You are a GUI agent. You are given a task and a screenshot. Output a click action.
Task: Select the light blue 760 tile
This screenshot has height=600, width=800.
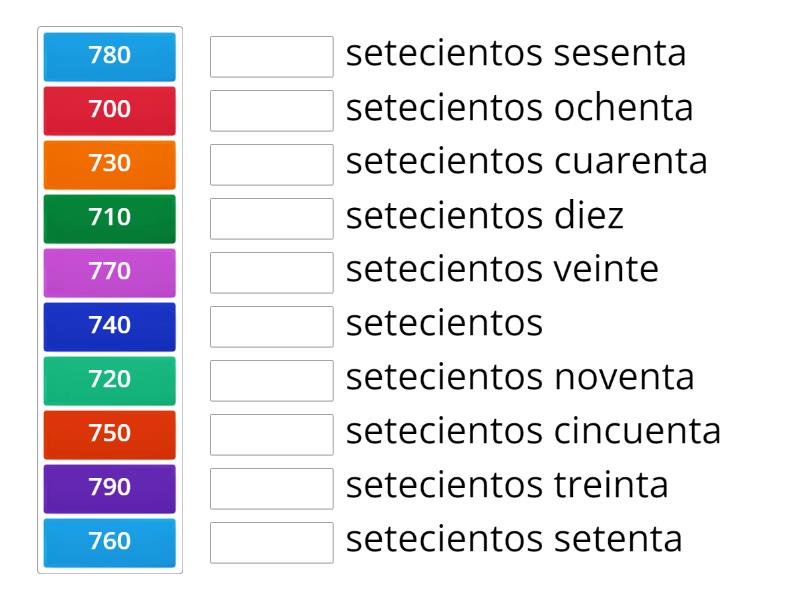coord(108,542)
